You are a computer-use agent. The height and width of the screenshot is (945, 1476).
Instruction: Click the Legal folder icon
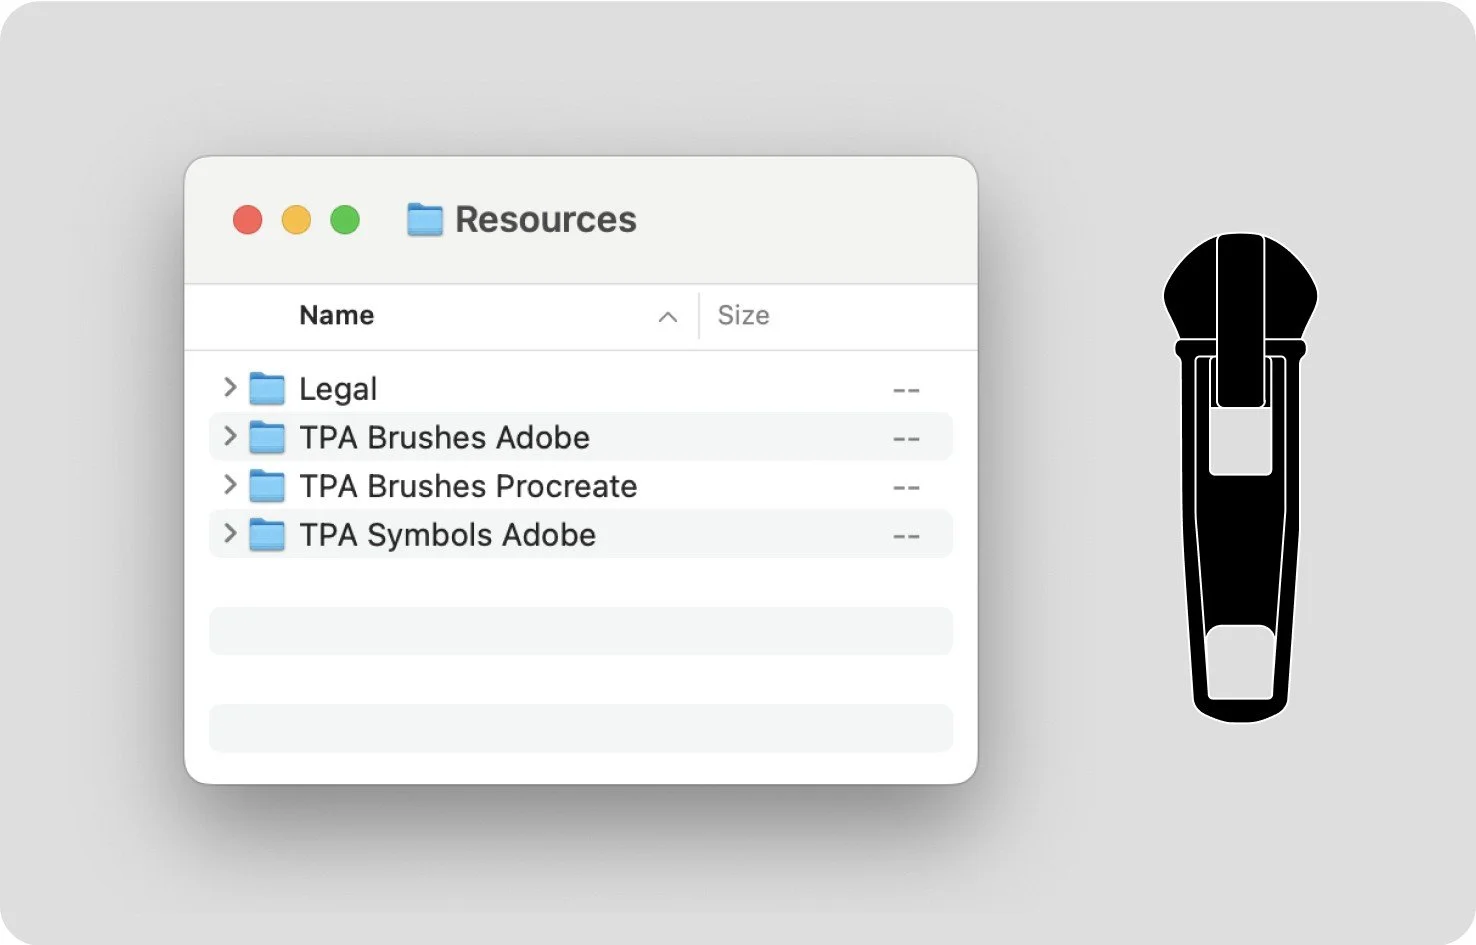[267, 388]
